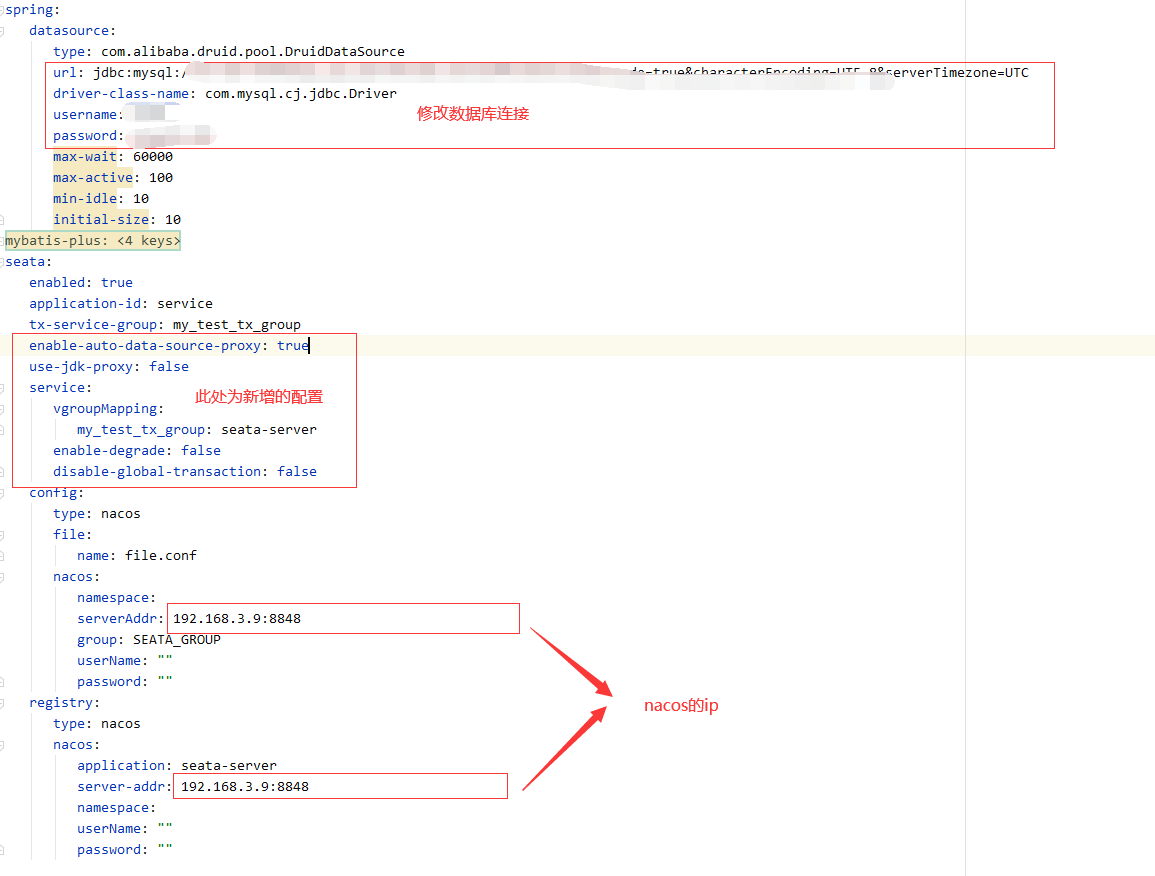The height and width of the screenshot is (876, 1155).
Task: Click the enable-degrade key
Action: [108, 451]
